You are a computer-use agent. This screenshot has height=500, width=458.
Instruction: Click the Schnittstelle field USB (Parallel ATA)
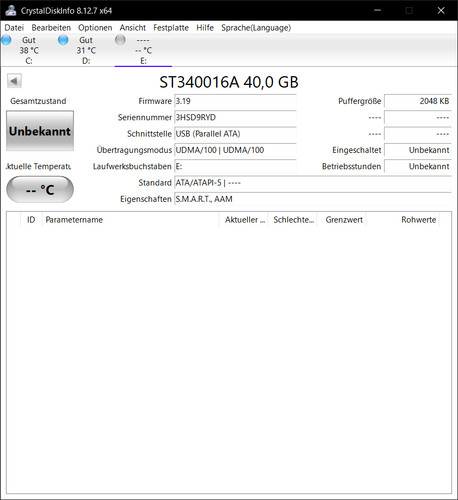click(x=235, y=134)
